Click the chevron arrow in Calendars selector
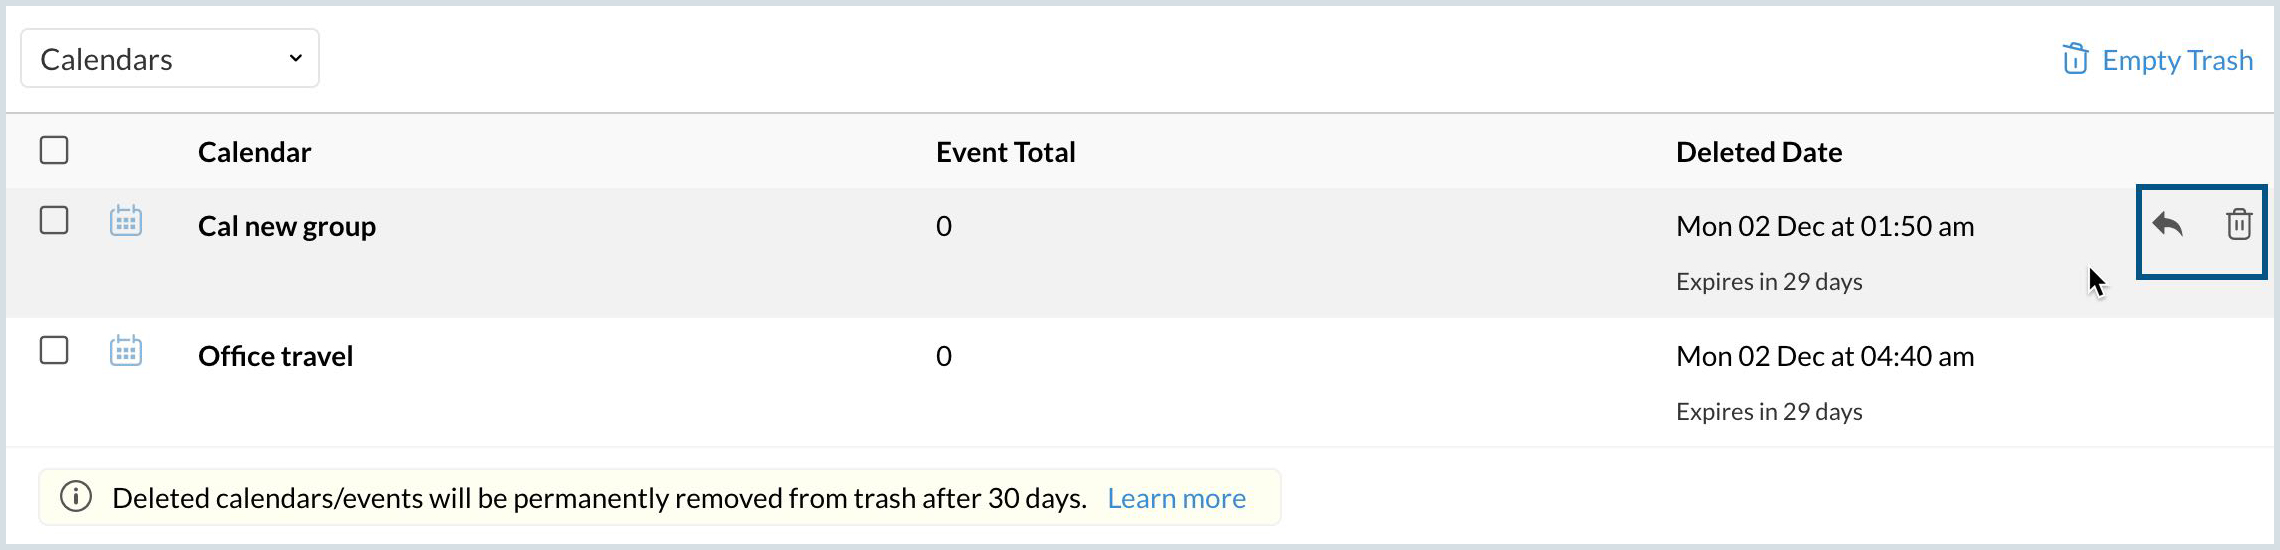2280x550 pixels. tap(295, 59)
